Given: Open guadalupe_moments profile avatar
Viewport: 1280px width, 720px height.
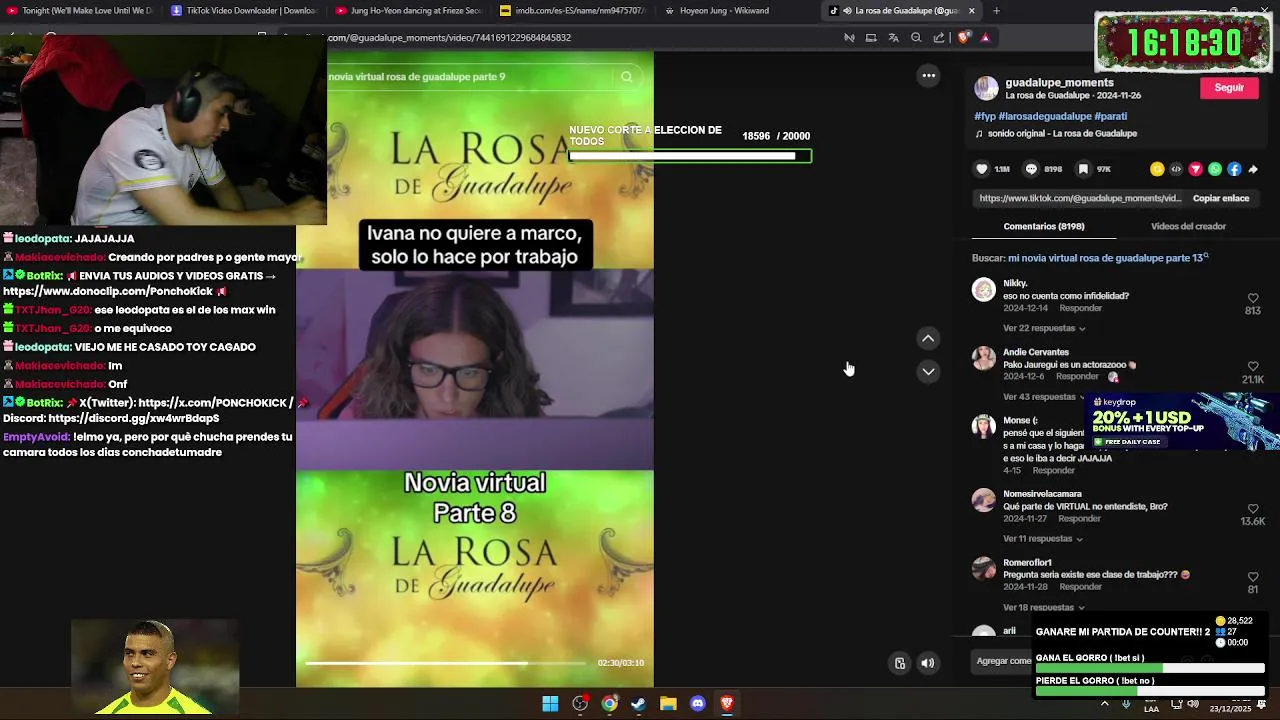Looking at the screenshot, I should pyautogui.click(x=986, y=88).
